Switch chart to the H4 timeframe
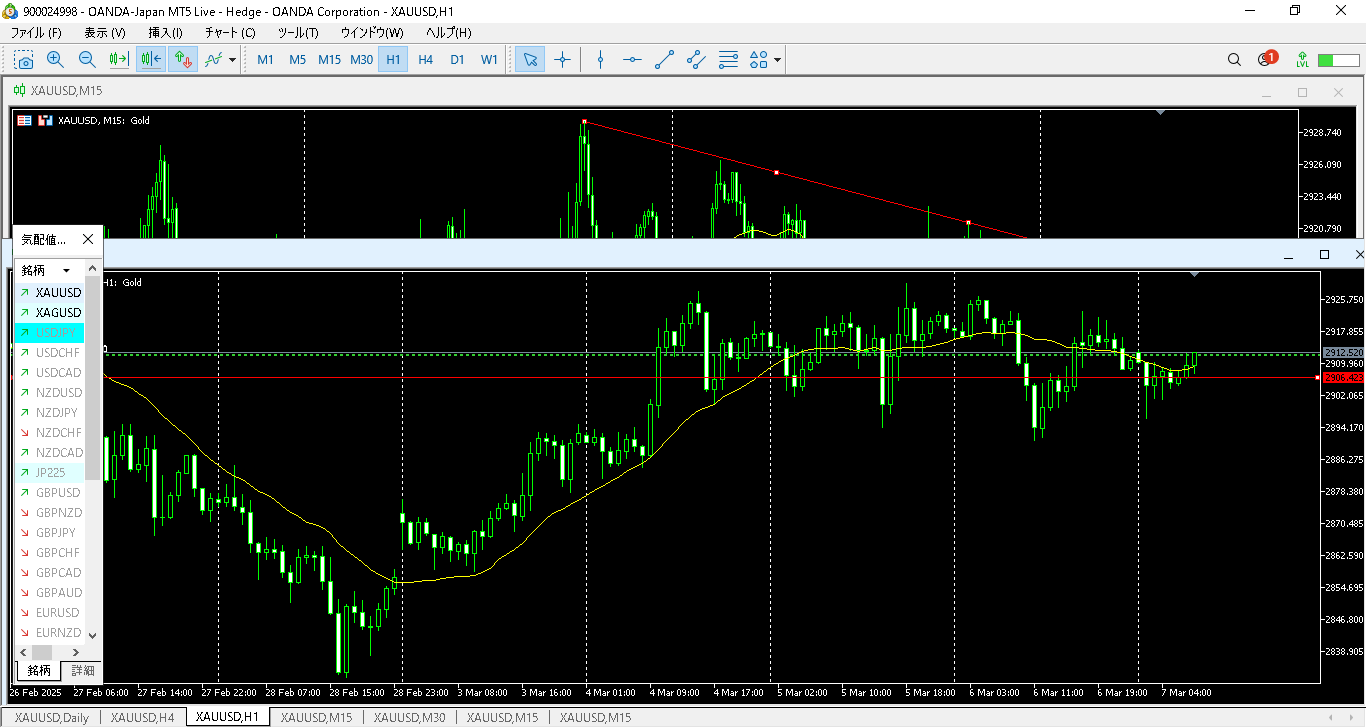1366x728 pixels. 425,59
